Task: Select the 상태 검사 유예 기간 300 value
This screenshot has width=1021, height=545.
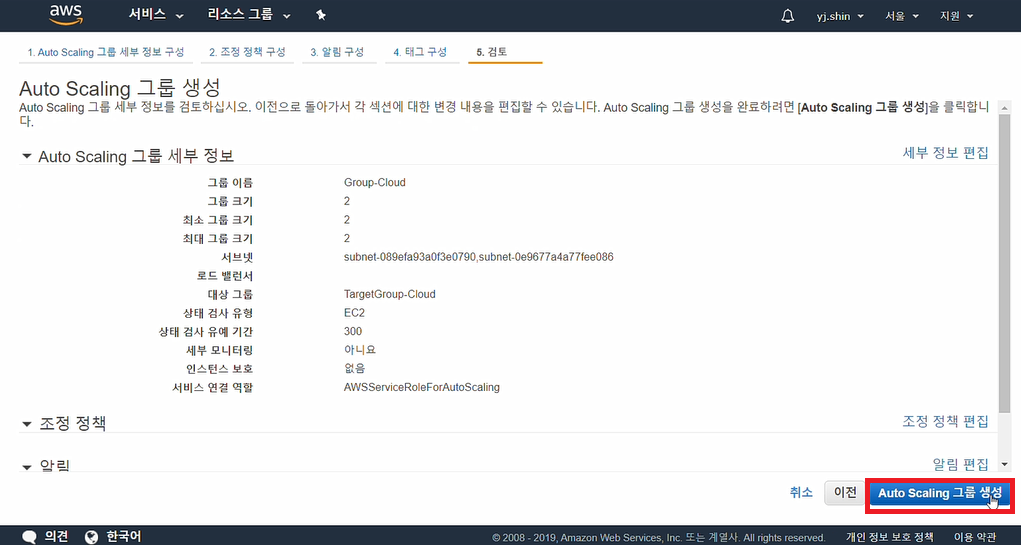Action: tap(353, 331)
